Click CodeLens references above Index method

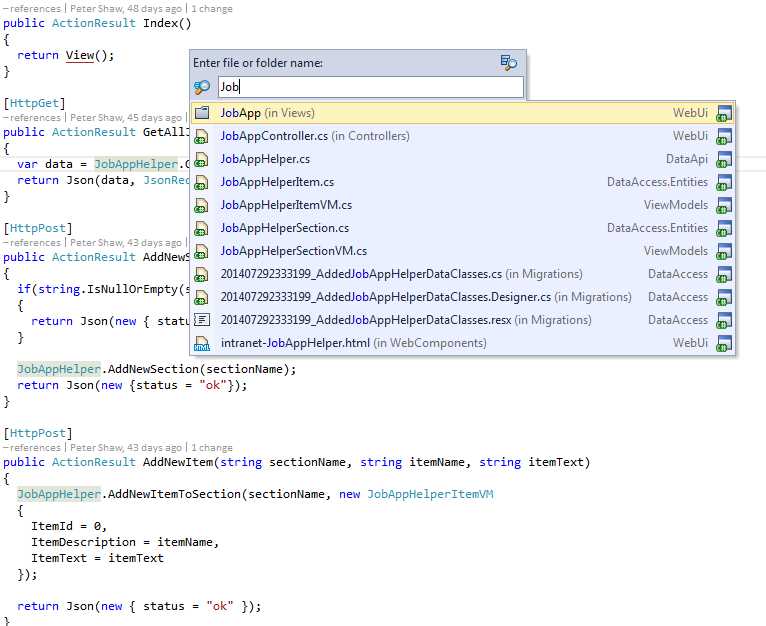[x=32, y=9]
